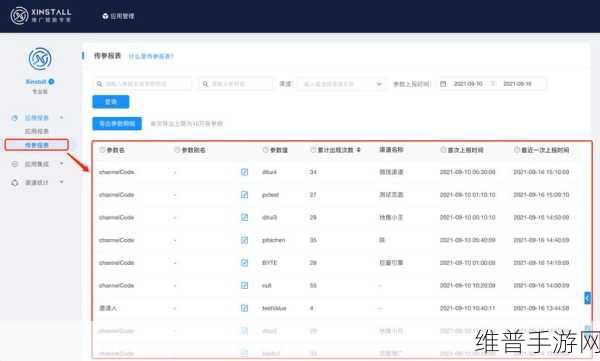Click edit icon in the ditui3 row
The height and width of the screenshot is (361, 600).
[245, 217]
